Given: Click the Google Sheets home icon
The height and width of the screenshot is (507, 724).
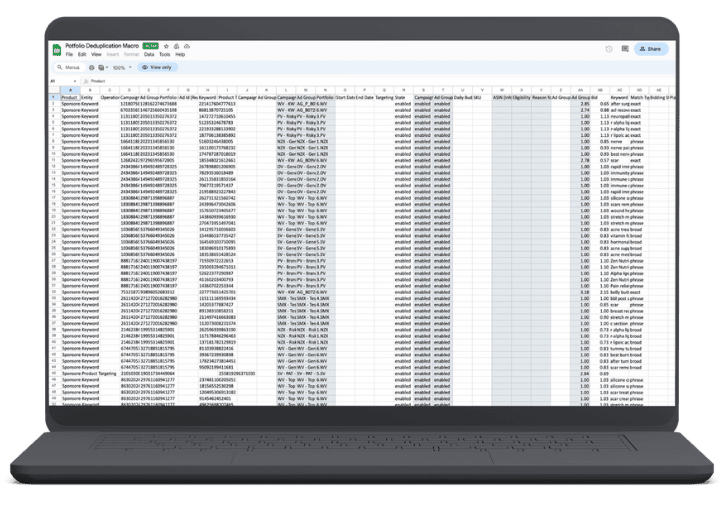Looking at the screenshot, I should 57,49.
